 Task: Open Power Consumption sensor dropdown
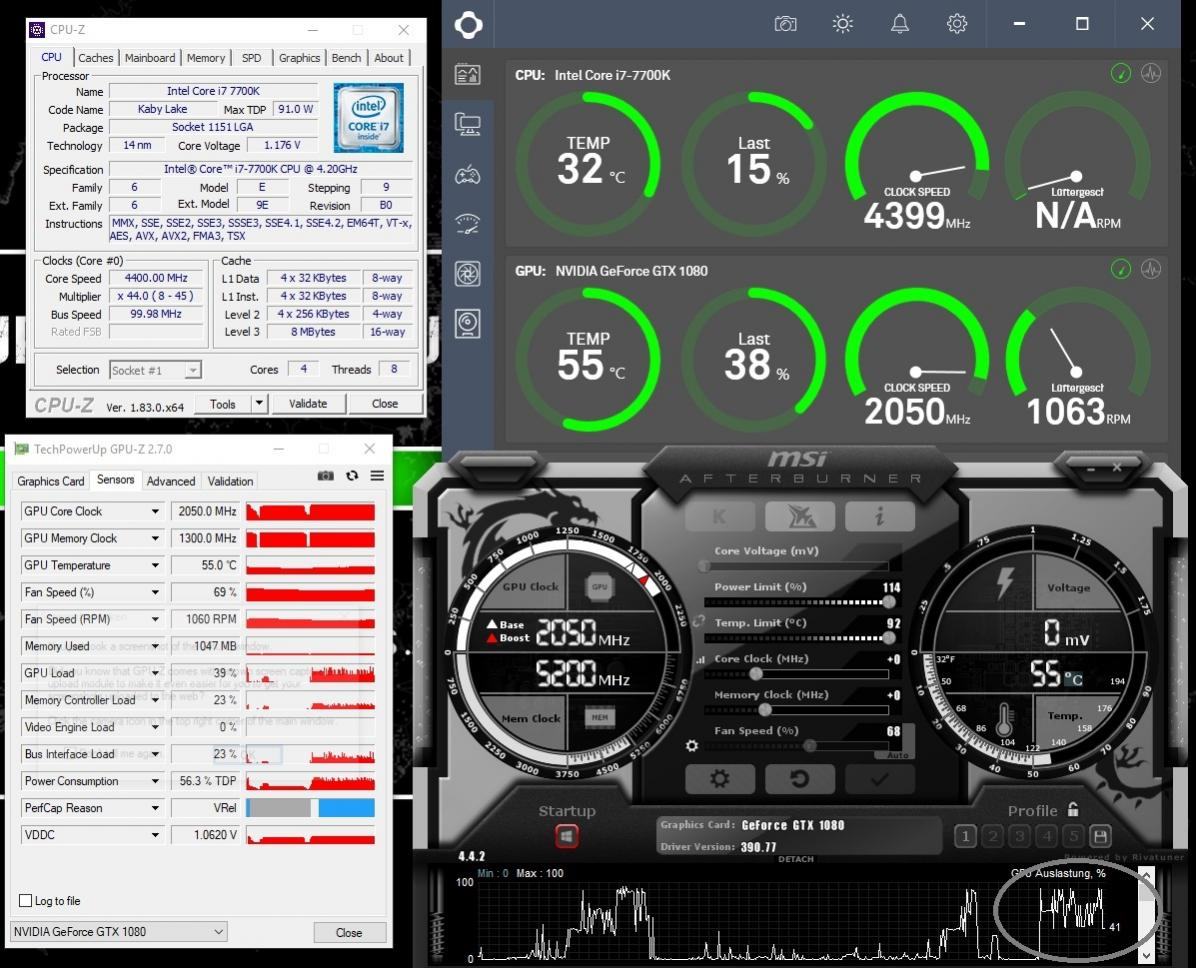pyautogui.click(x=155, y=782)
